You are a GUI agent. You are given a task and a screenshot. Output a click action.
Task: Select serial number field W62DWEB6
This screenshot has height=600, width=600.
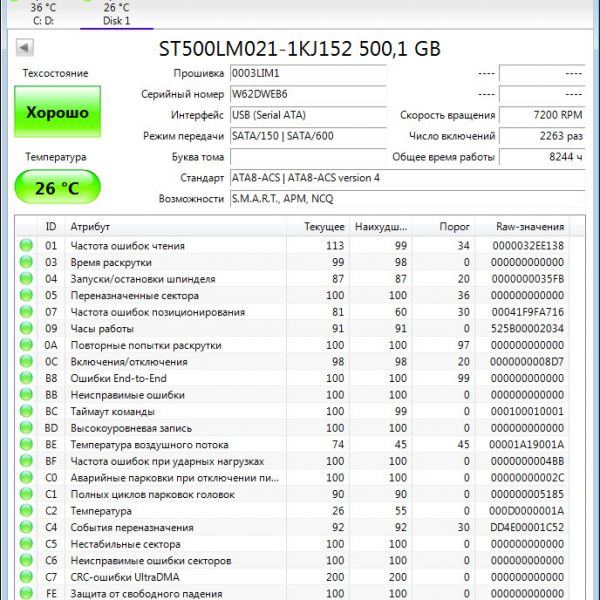[308, 94]
